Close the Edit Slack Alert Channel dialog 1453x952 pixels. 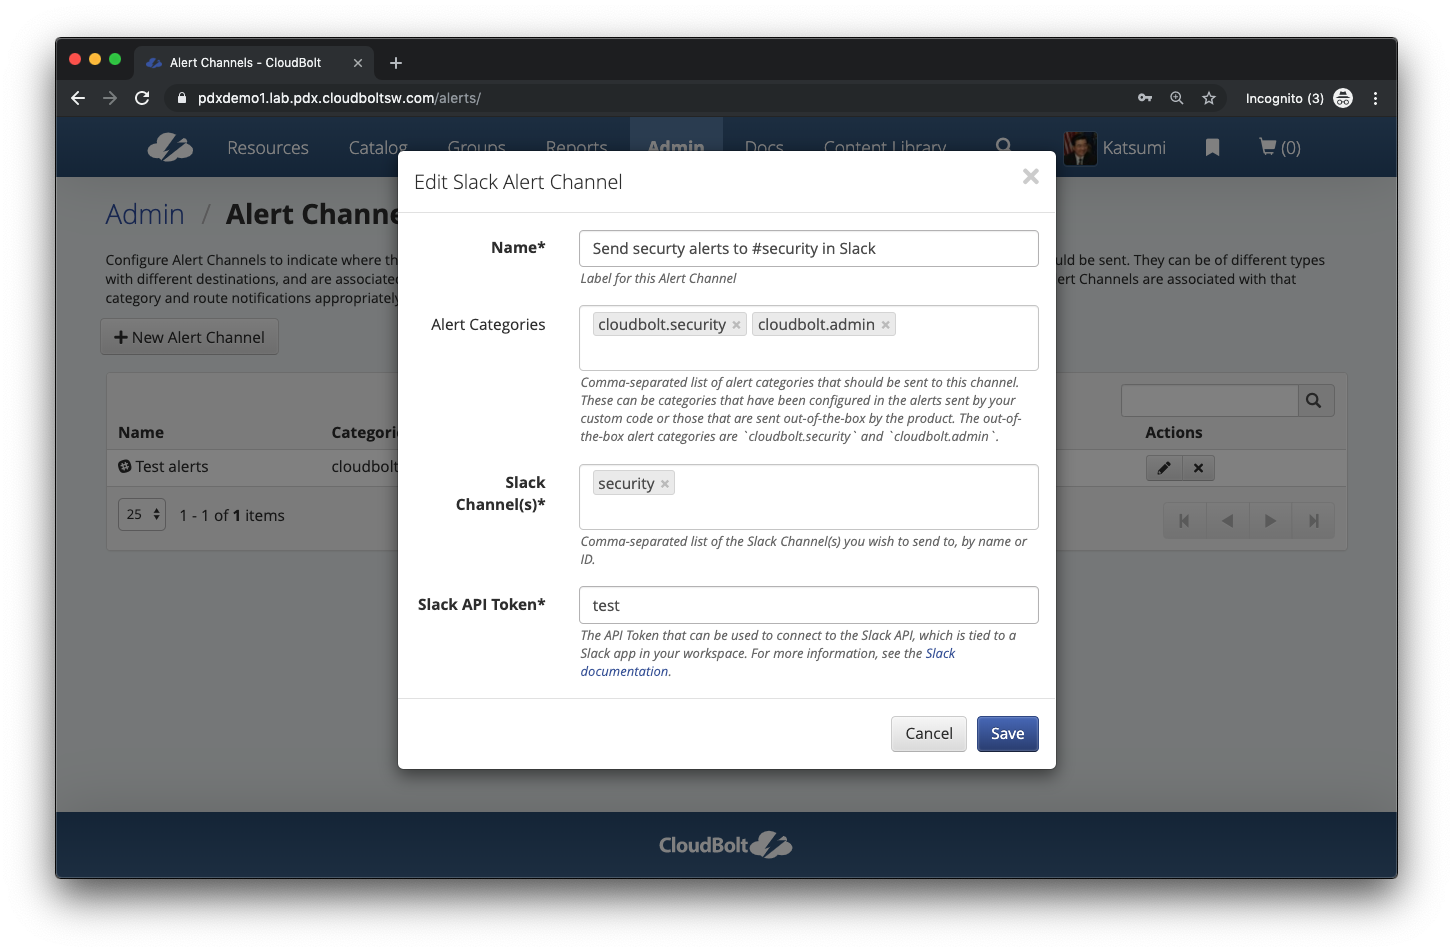[1030, 177]
